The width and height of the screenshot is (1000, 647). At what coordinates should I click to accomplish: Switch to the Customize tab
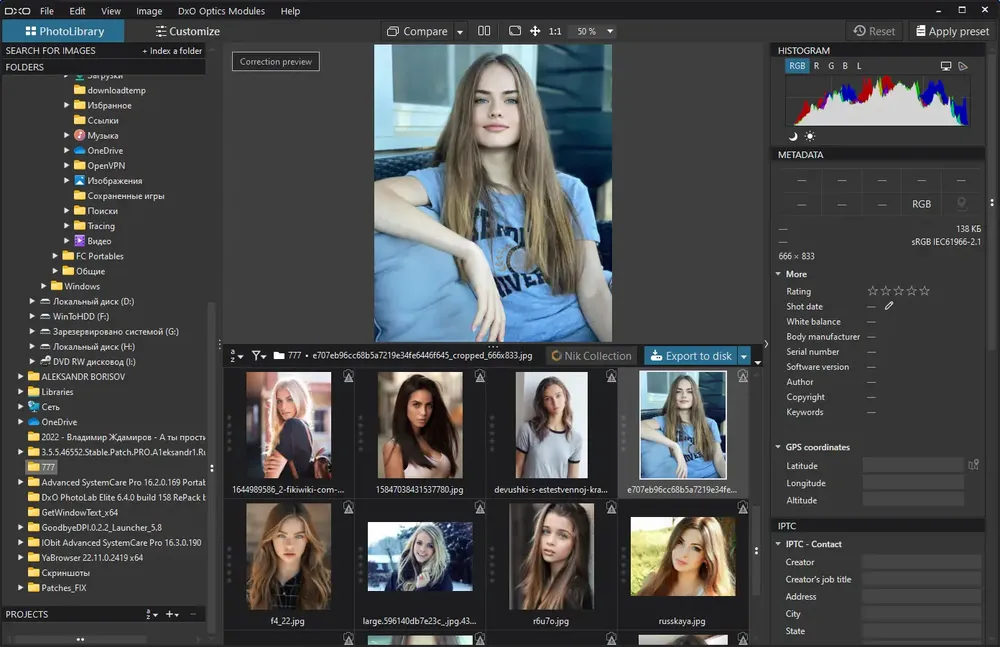[x=187, y=31]
